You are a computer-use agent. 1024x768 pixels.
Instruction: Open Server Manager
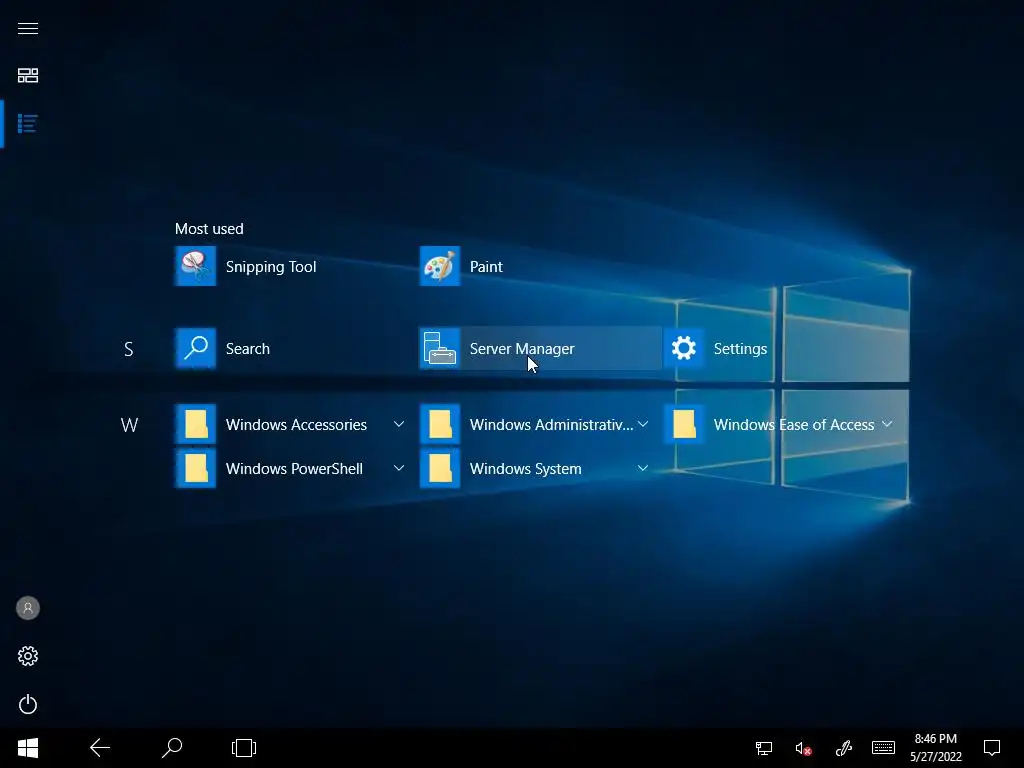(x=540, y=349)
